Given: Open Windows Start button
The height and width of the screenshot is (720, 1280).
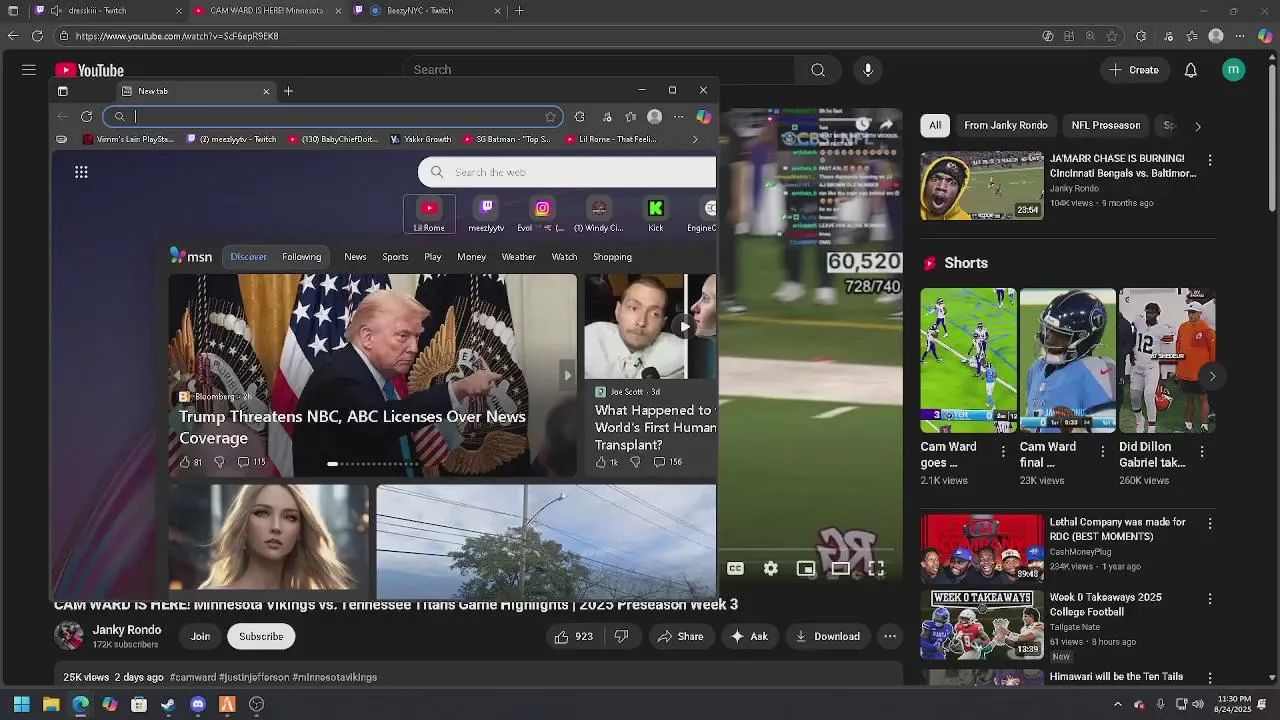Looking at the screenshot, I should tap(22, 704).
